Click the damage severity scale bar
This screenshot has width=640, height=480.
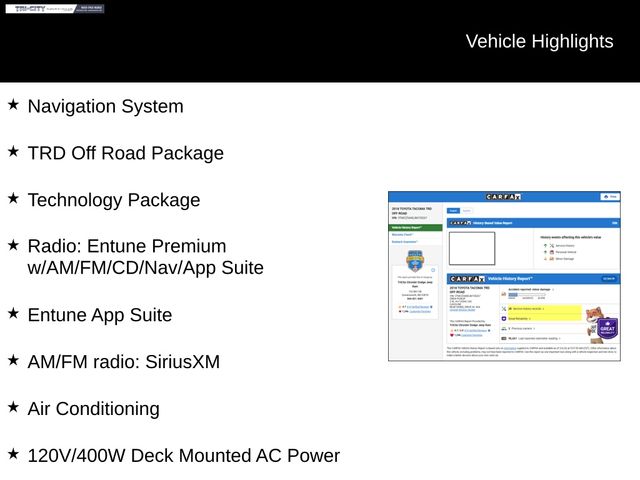(525, 295)
